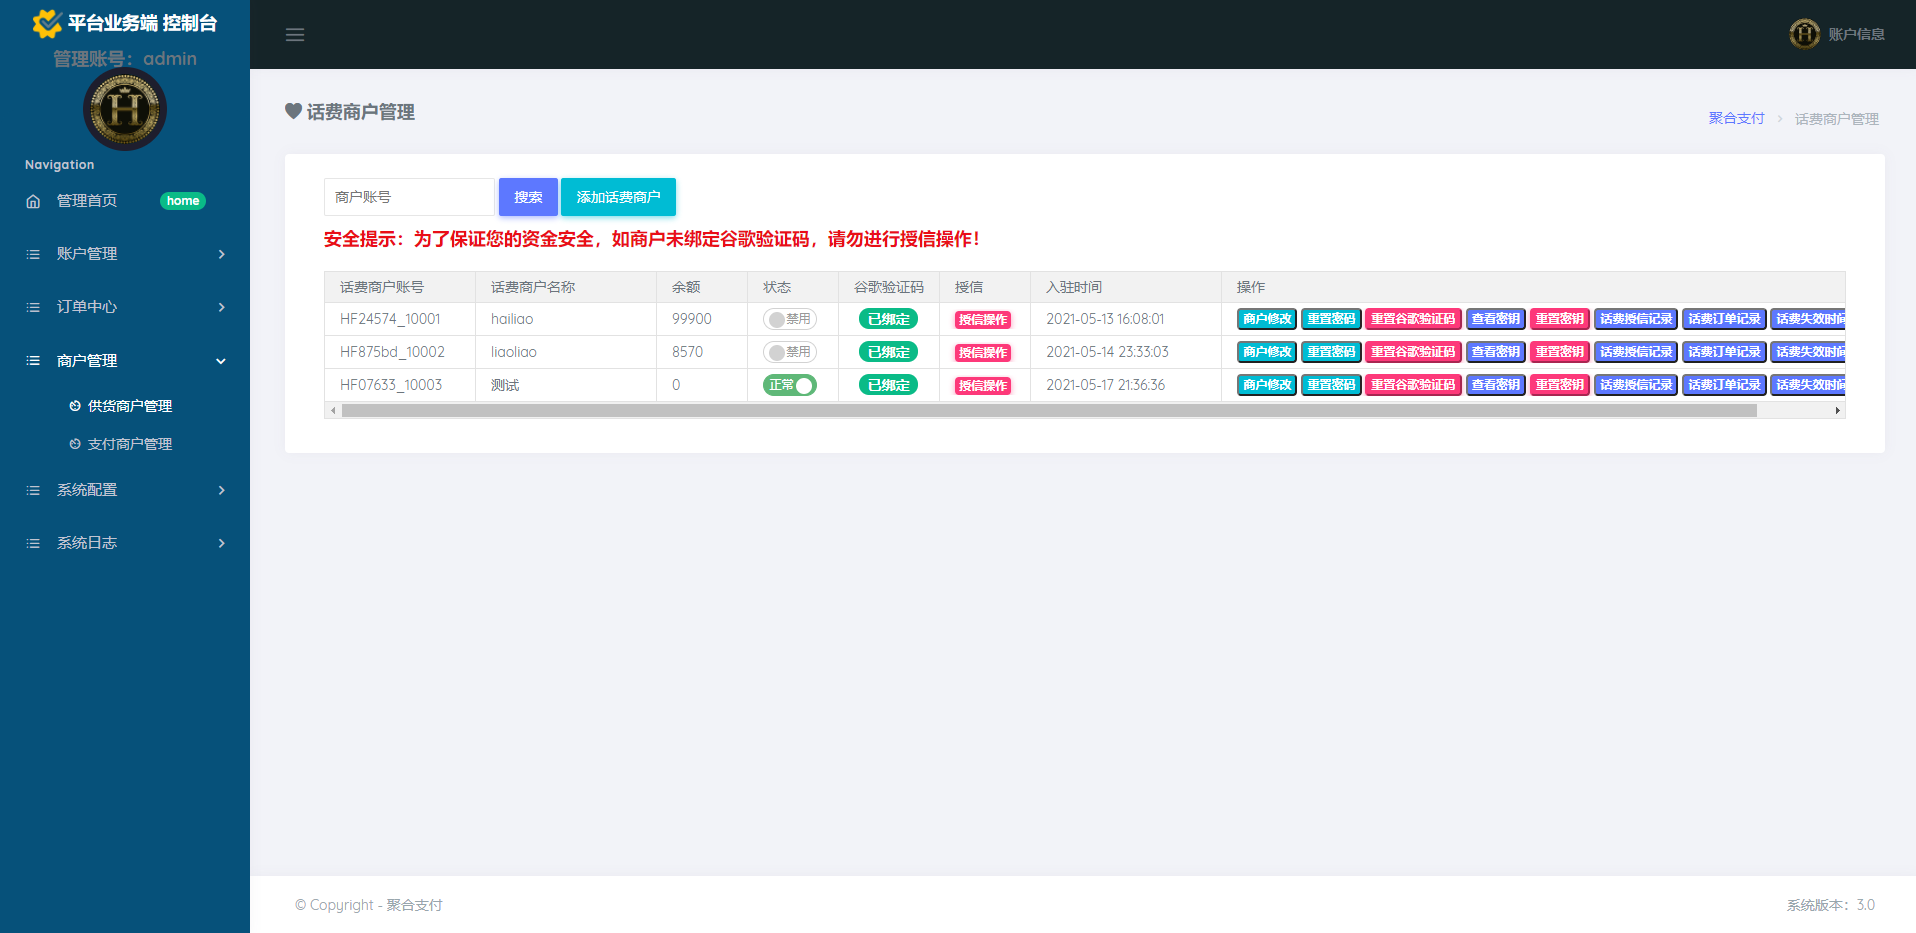Click the list icon next to 系统配置
This screenshot has width=1916, height=933.
31,490
